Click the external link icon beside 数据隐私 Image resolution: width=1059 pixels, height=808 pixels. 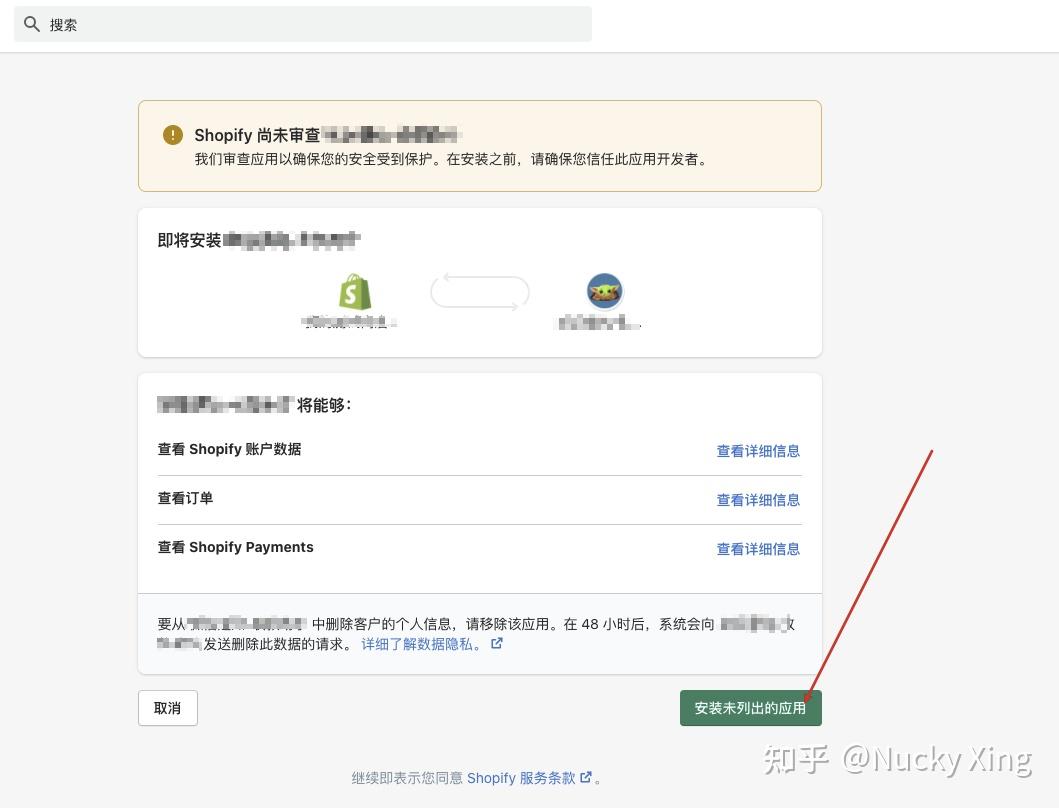coord(496,644)
